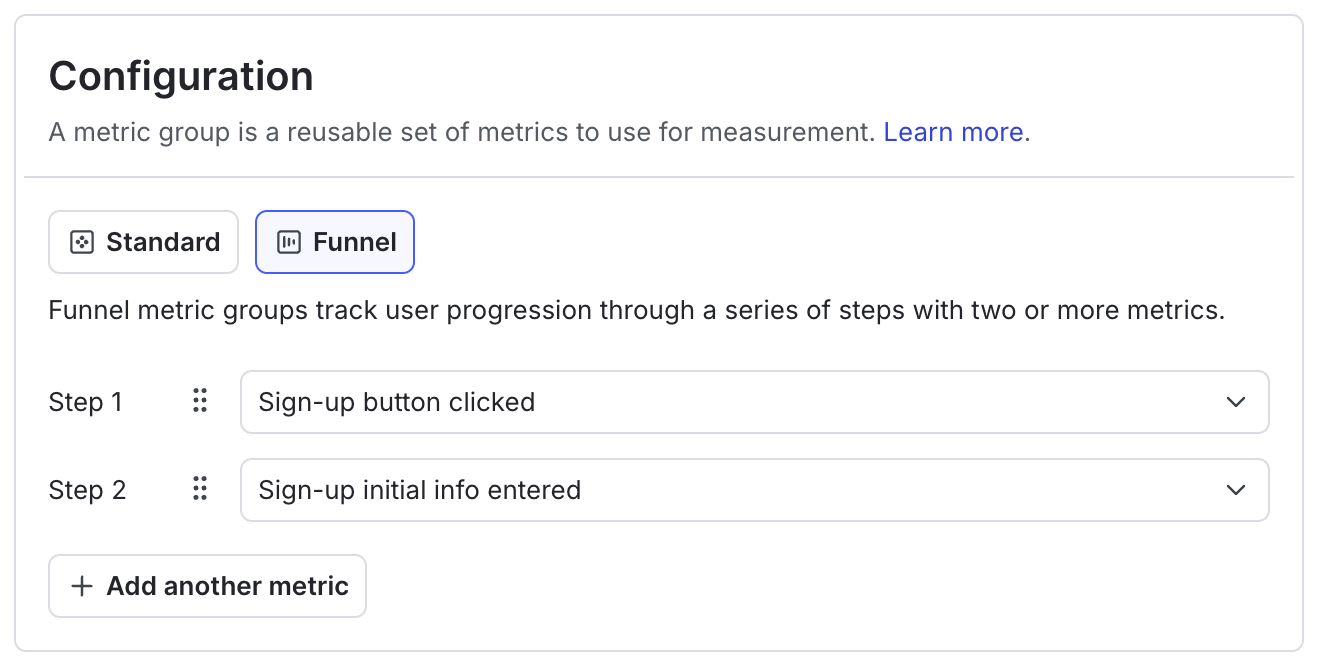Click the drag handle next to Step 2
This screenshot has height=666, width=1318.
(x=199, y=489)
